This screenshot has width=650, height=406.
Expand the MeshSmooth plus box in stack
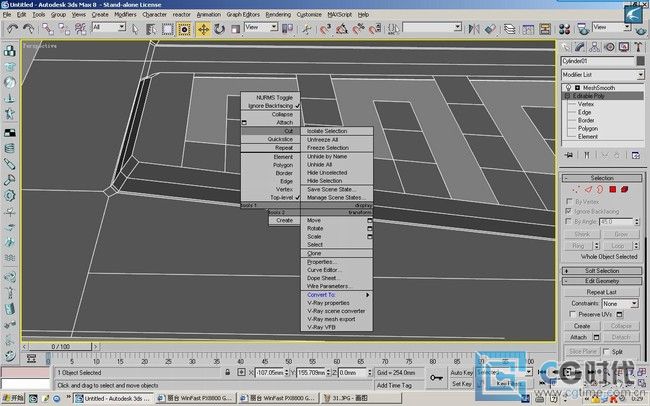coord(577,88)
